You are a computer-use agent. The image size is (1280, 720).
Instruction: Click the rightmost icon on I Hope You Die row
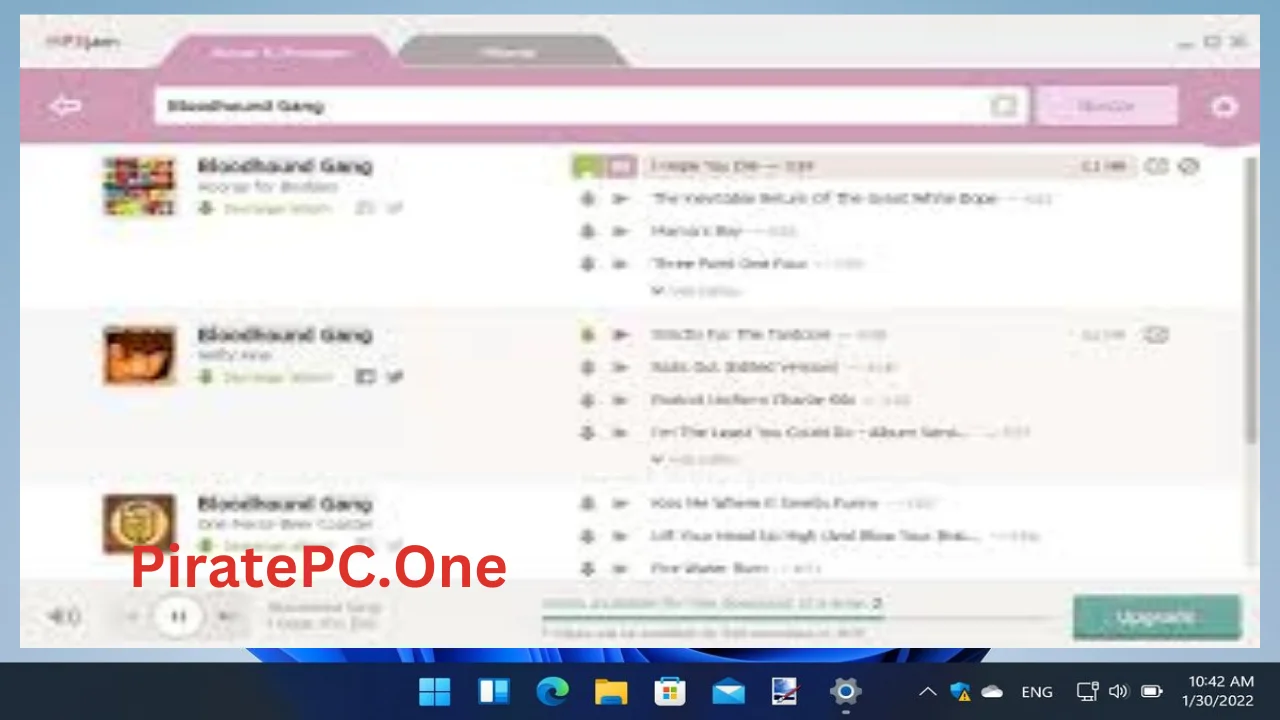coord(1188,166)
